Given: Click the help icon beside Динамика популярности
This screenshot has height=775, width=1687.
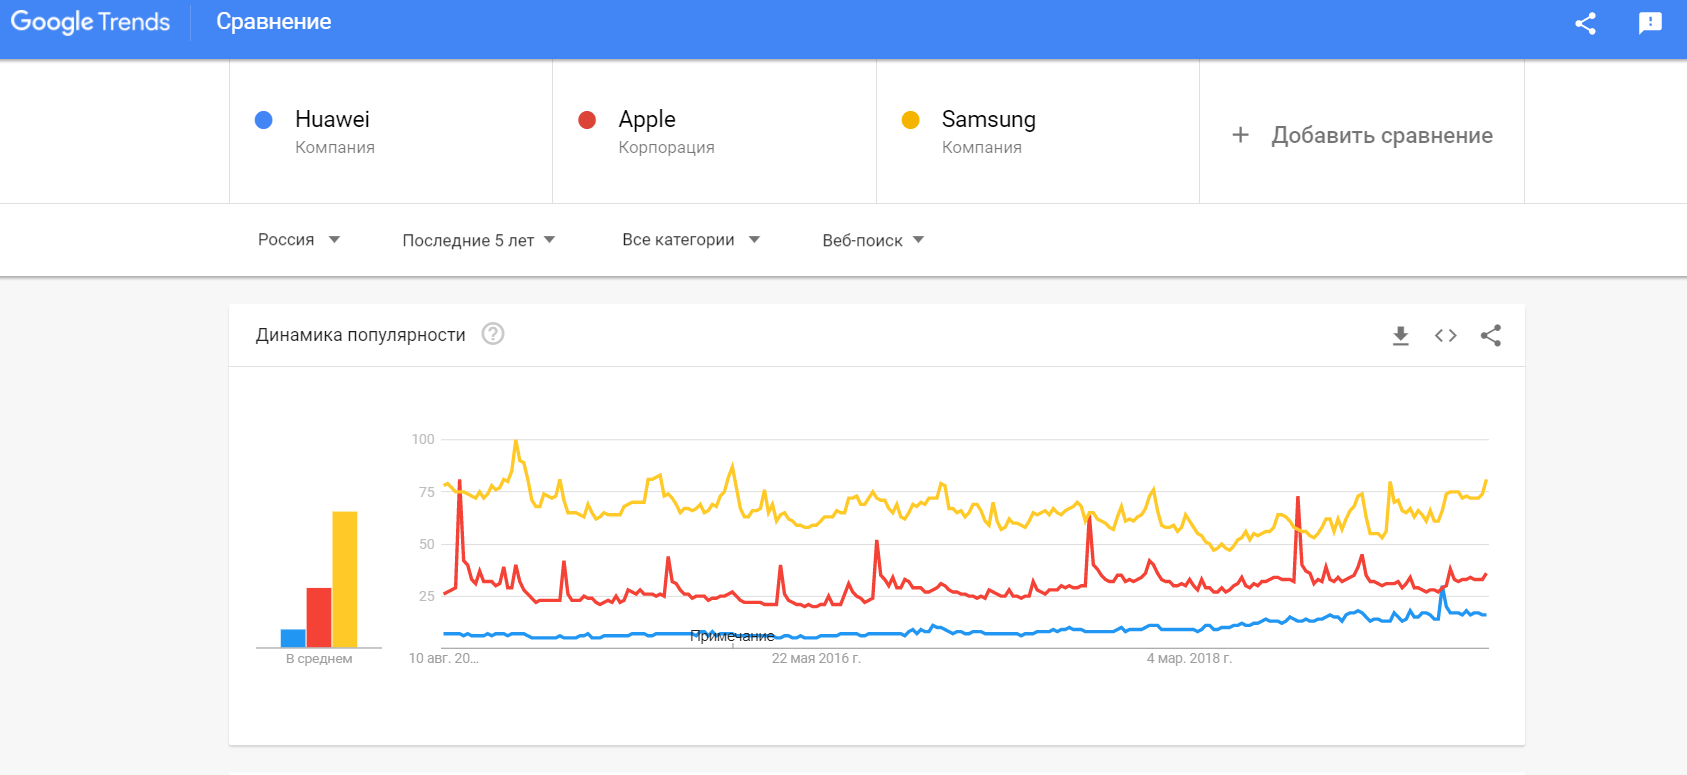Looking at the screenshot, I should 492,334.
